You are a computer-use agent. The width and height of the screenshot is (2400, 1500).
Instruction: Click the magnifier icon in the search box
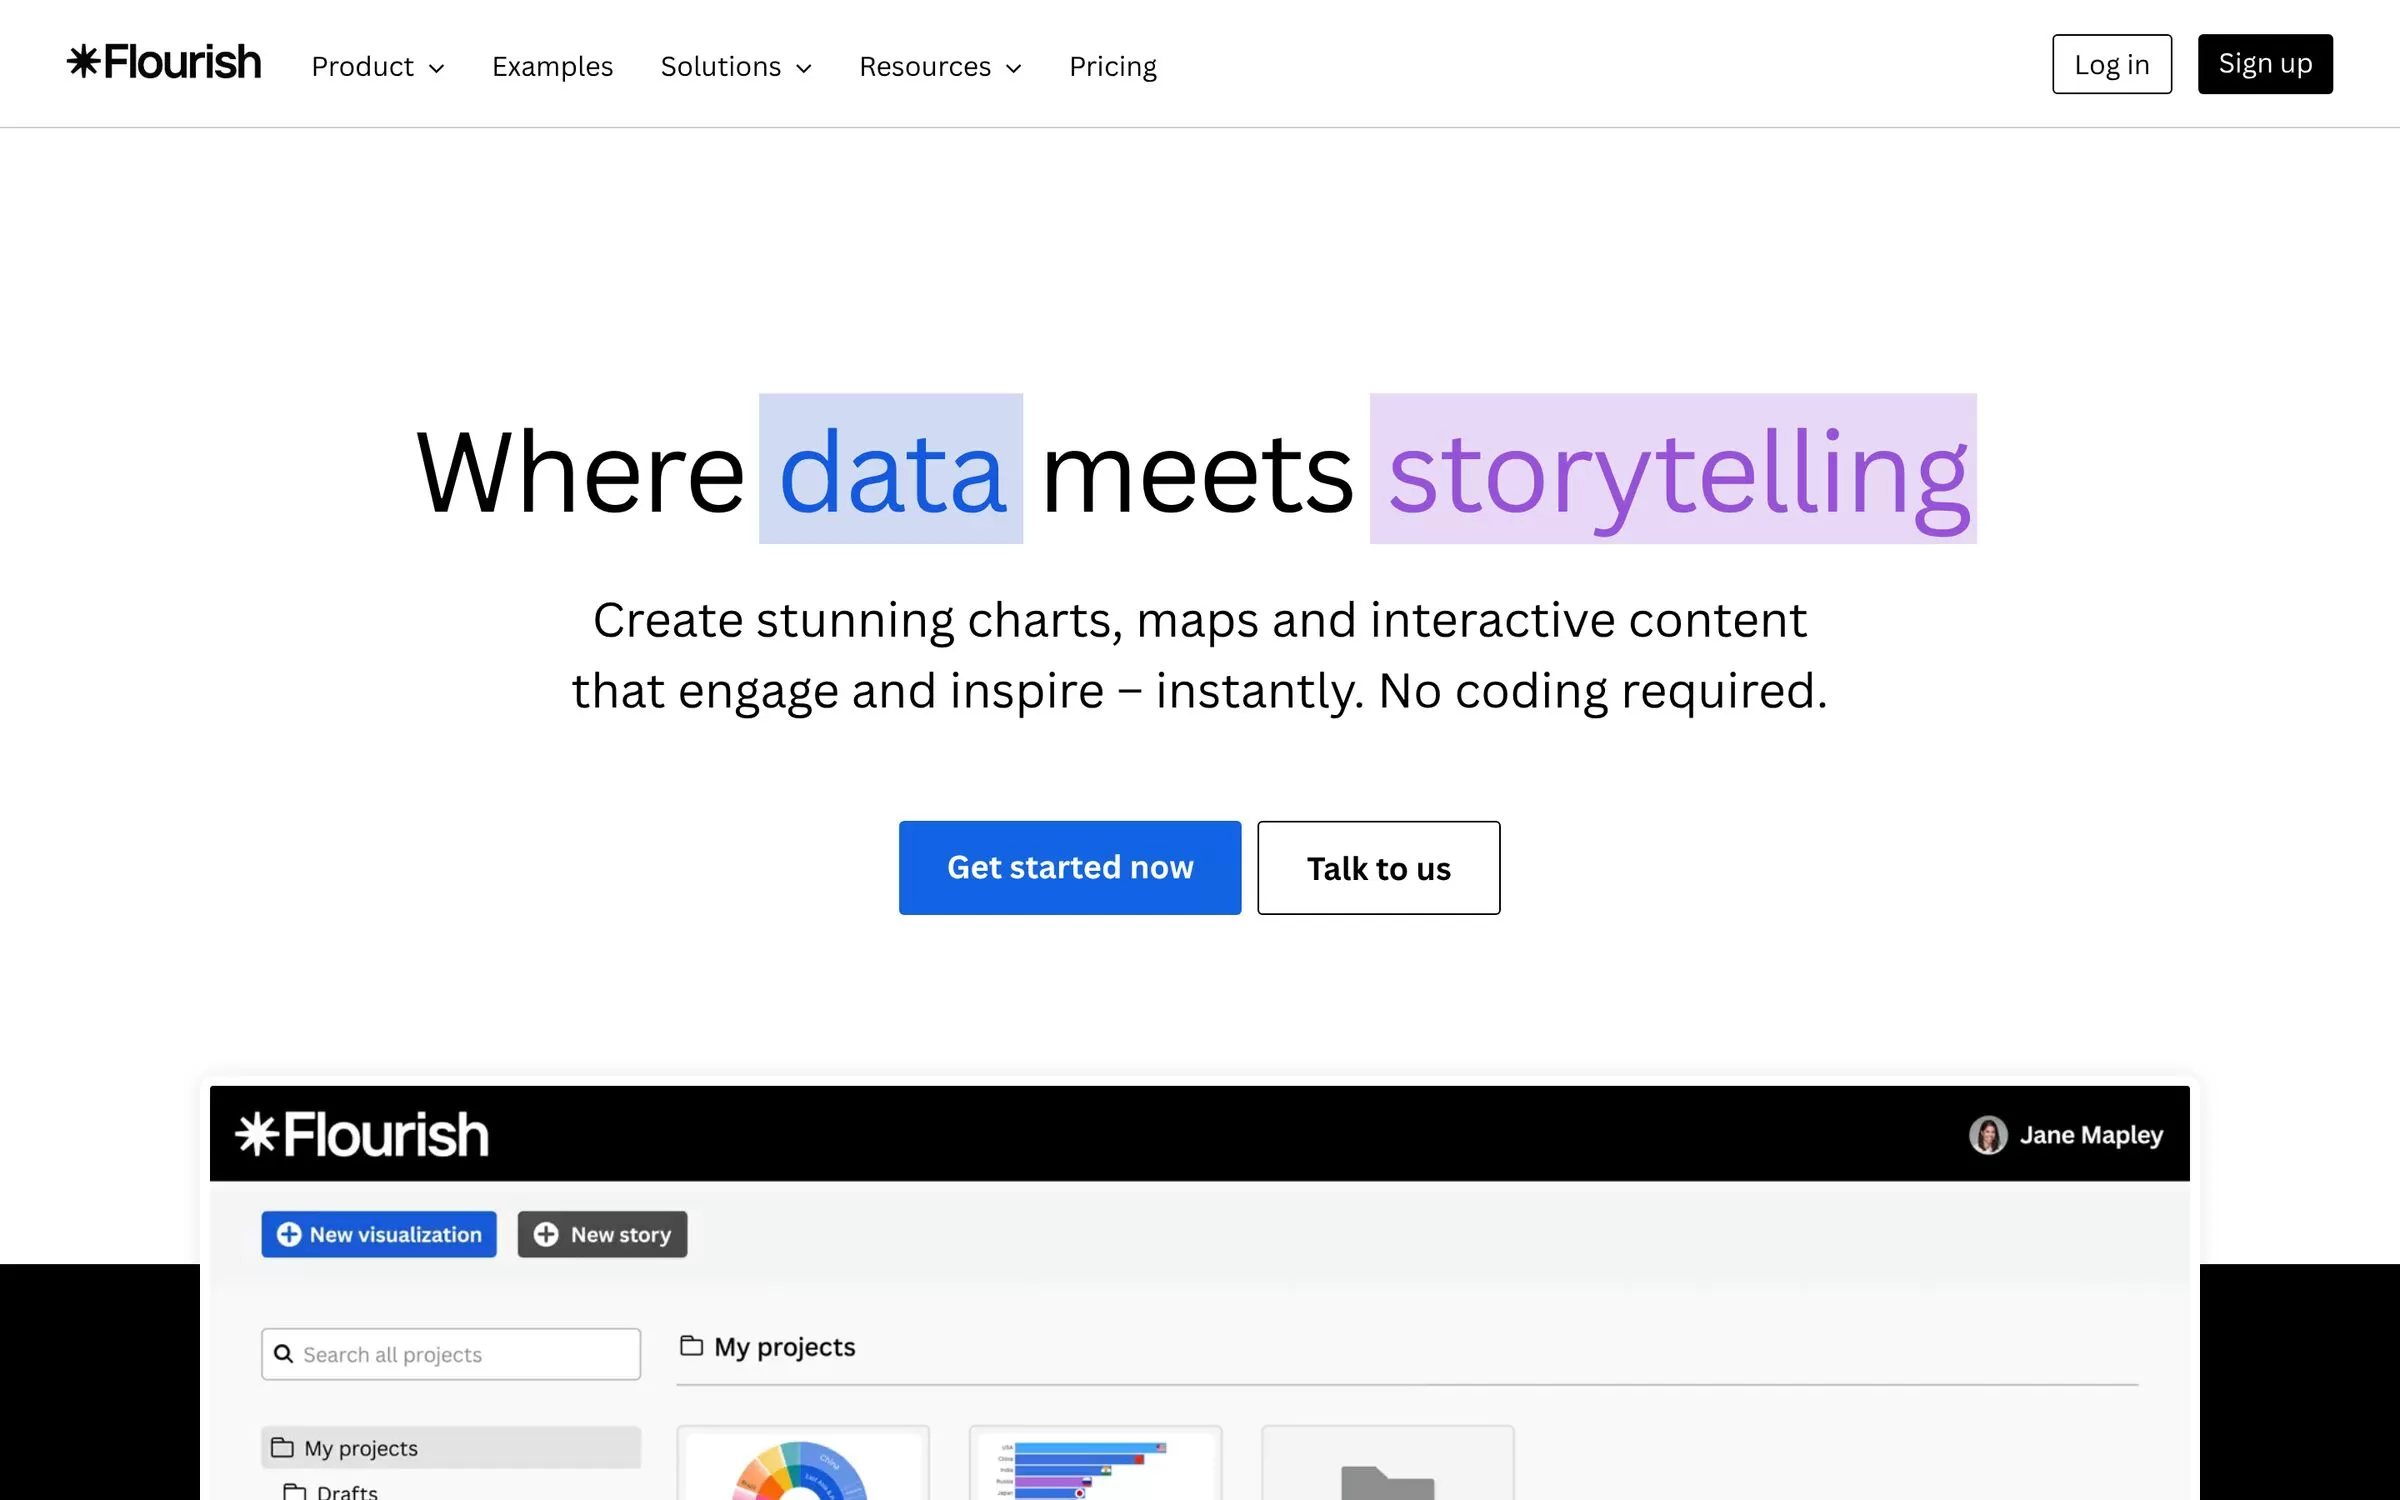(284, 1354)
